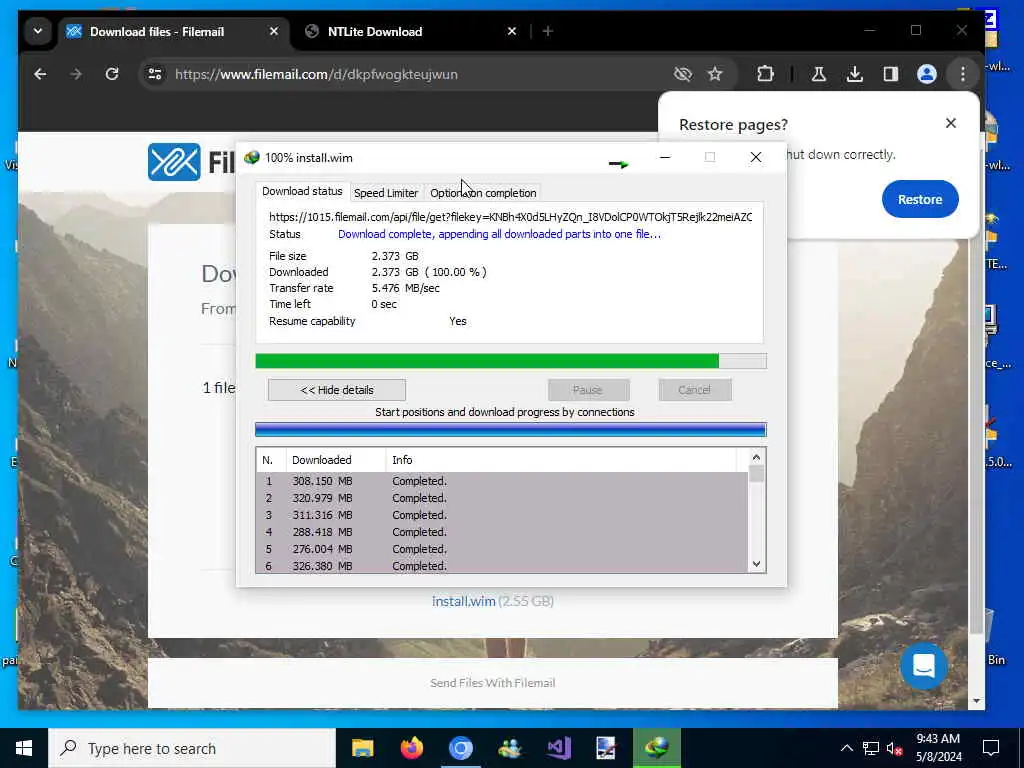Screen dimensions: 1024x768
Task: Click the Pause button in download dialog
Action: point(588,390)
